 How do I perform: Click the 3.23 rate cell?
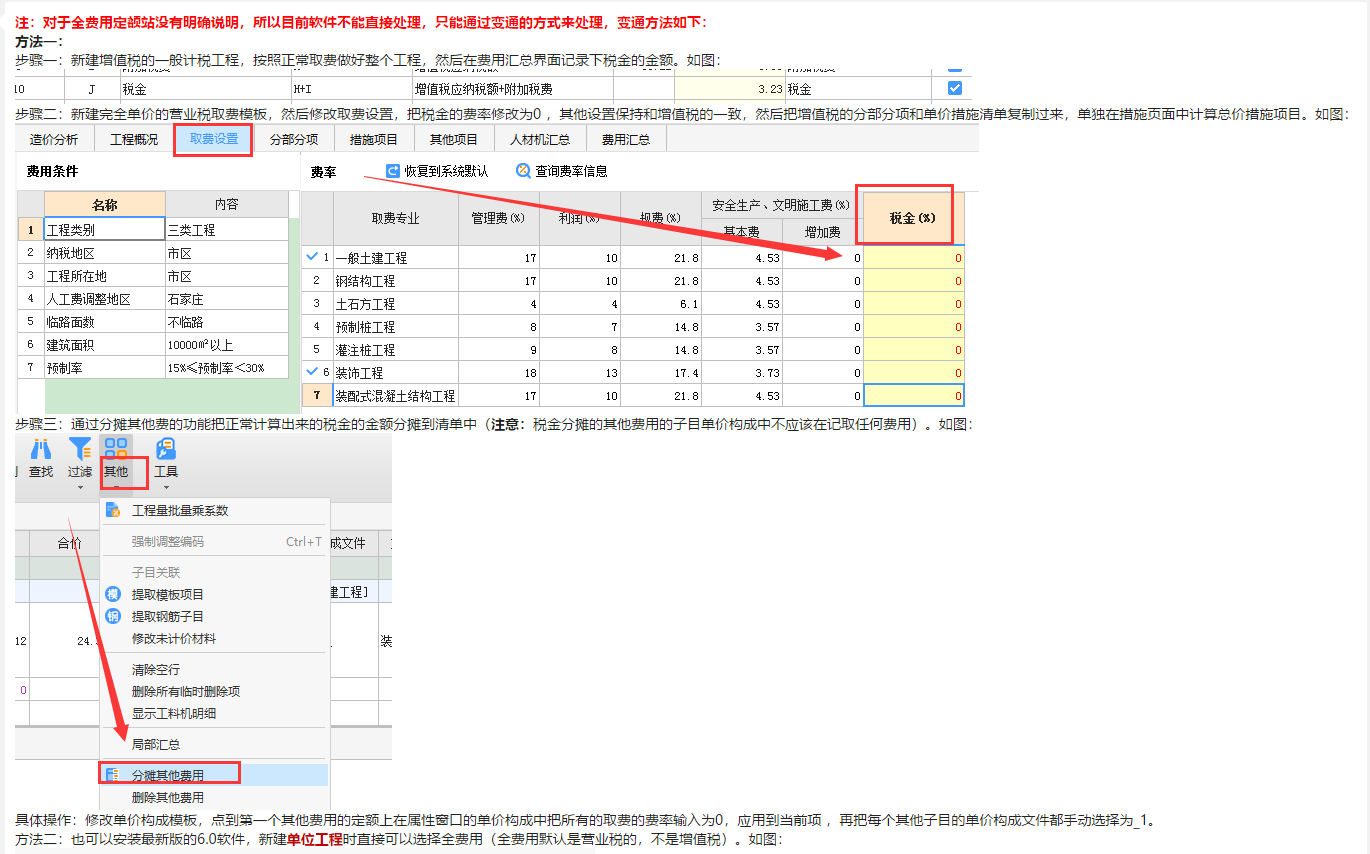[730, 89]
